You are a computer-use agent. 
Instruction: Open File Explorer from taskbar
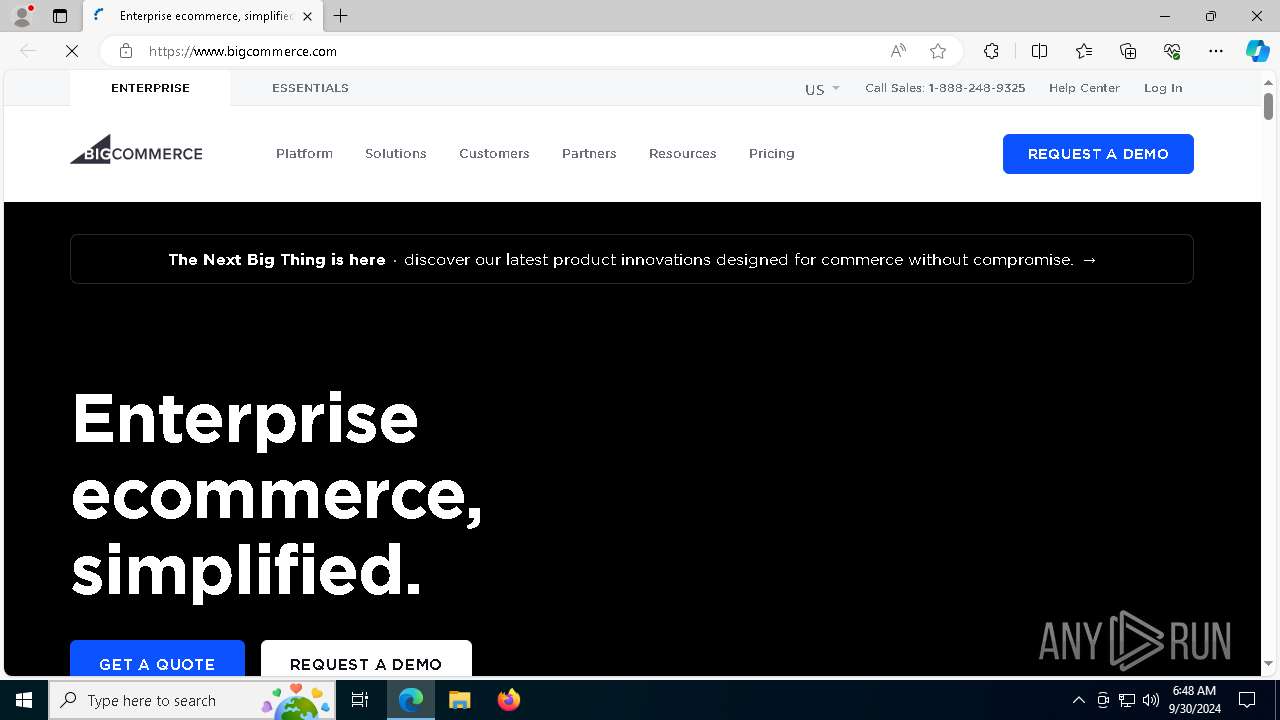[459, 700]
